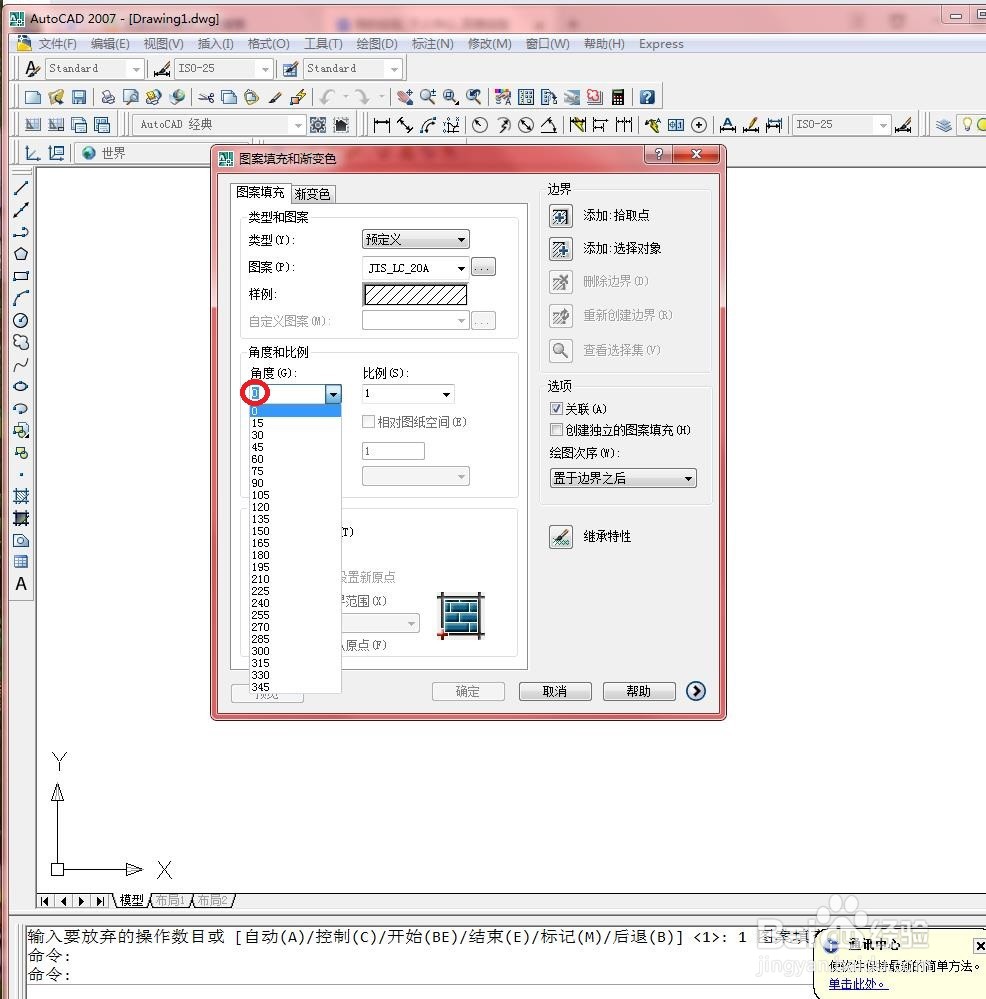Click the Help question mark toolbar icon

647,97
